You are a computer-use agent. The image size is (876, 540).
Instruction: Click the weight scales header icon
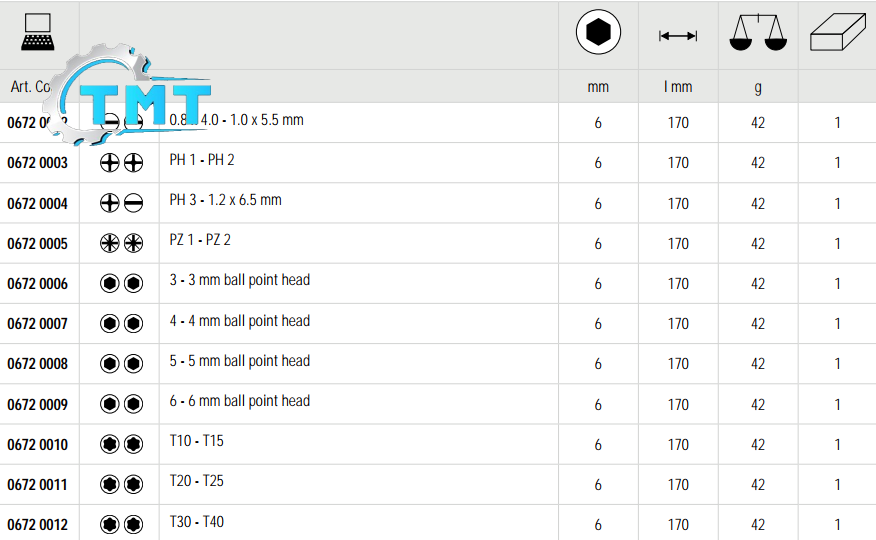(758, 35)
